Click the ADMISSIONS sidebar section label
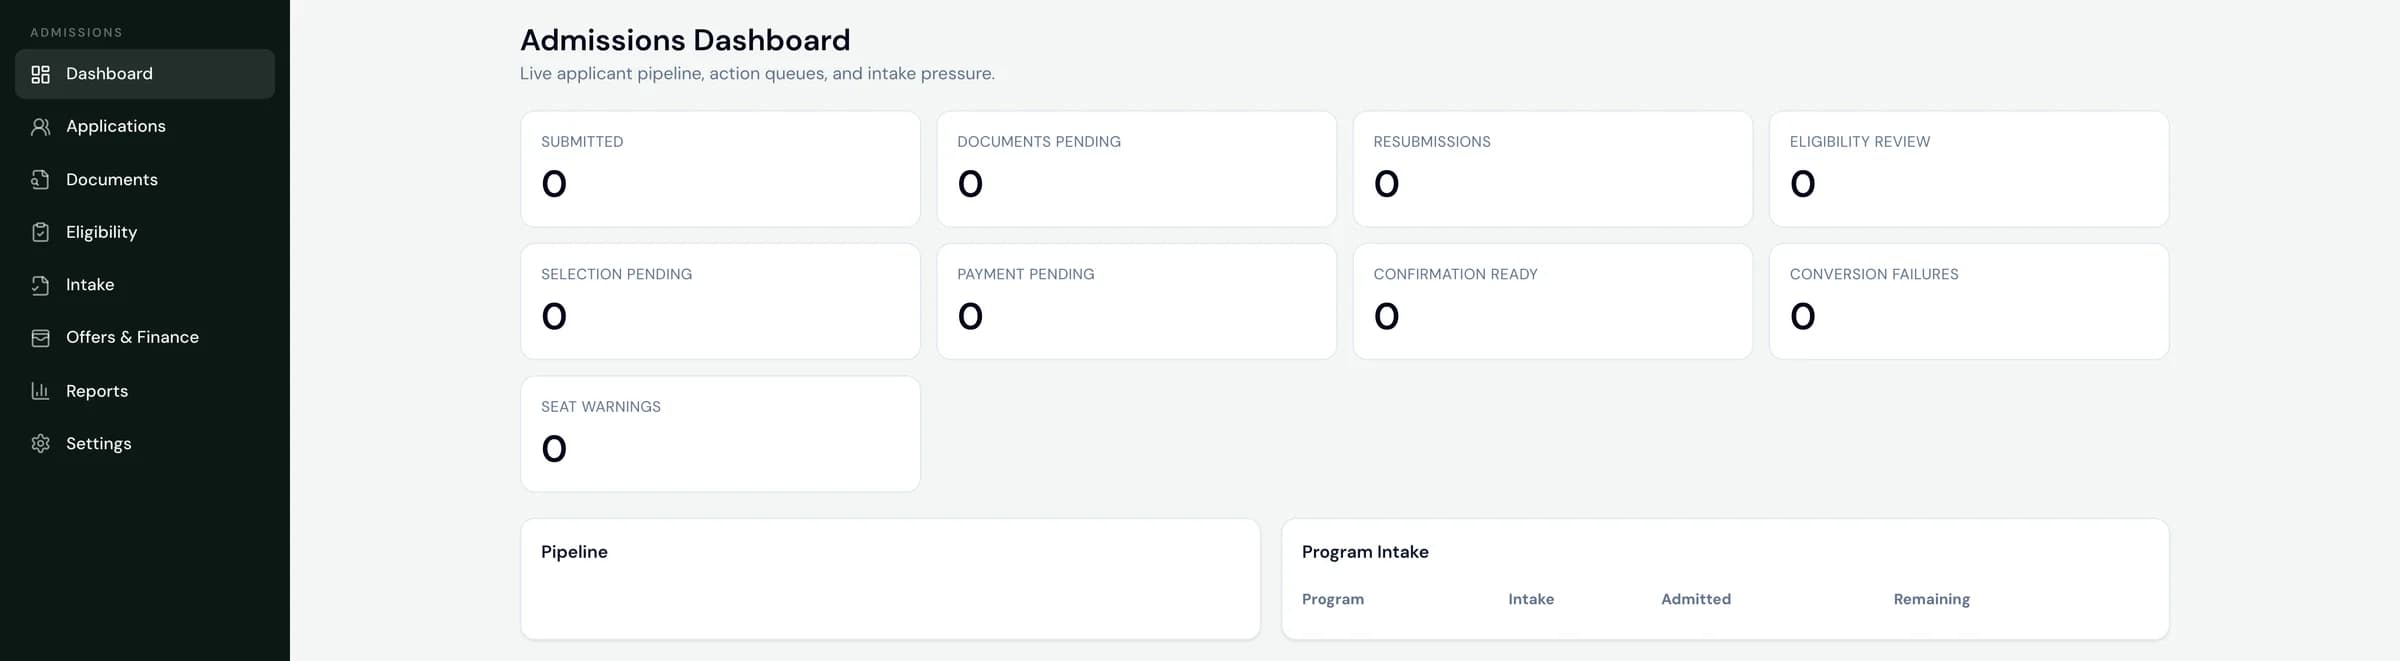This screenshot has width=2400, height=661. point(76,33)
